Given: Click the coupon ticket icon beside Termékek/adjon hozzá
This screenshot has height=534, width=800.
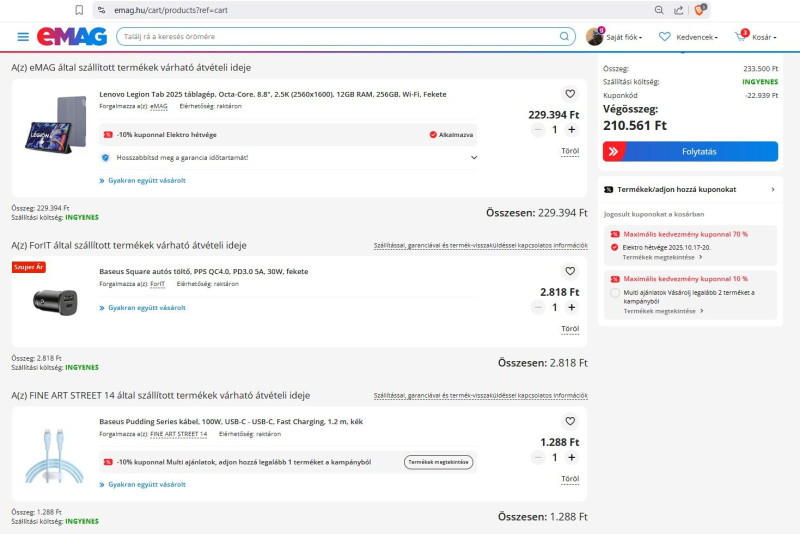Looking at the screenshot, I should coord(608,189).
